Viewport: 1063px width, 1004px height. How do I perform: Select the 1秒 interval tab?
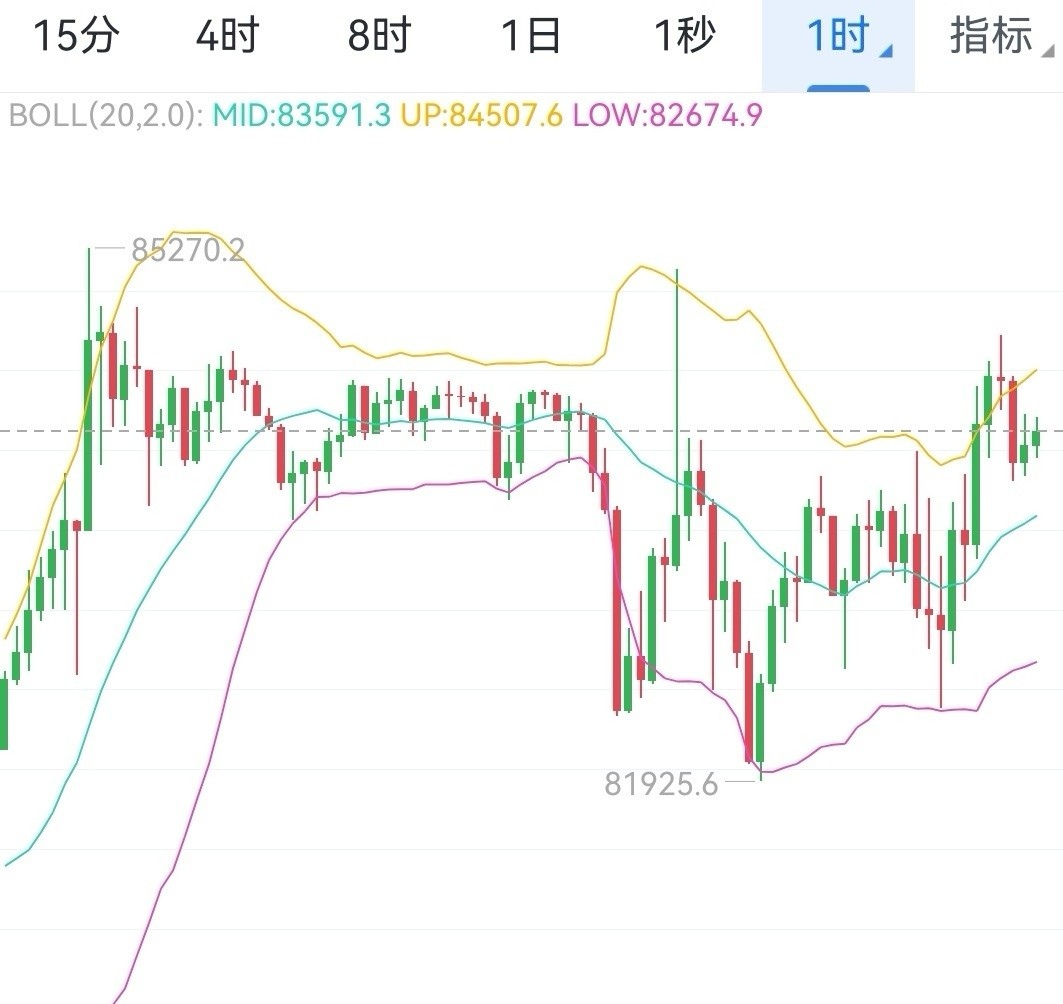coord(684,38)
